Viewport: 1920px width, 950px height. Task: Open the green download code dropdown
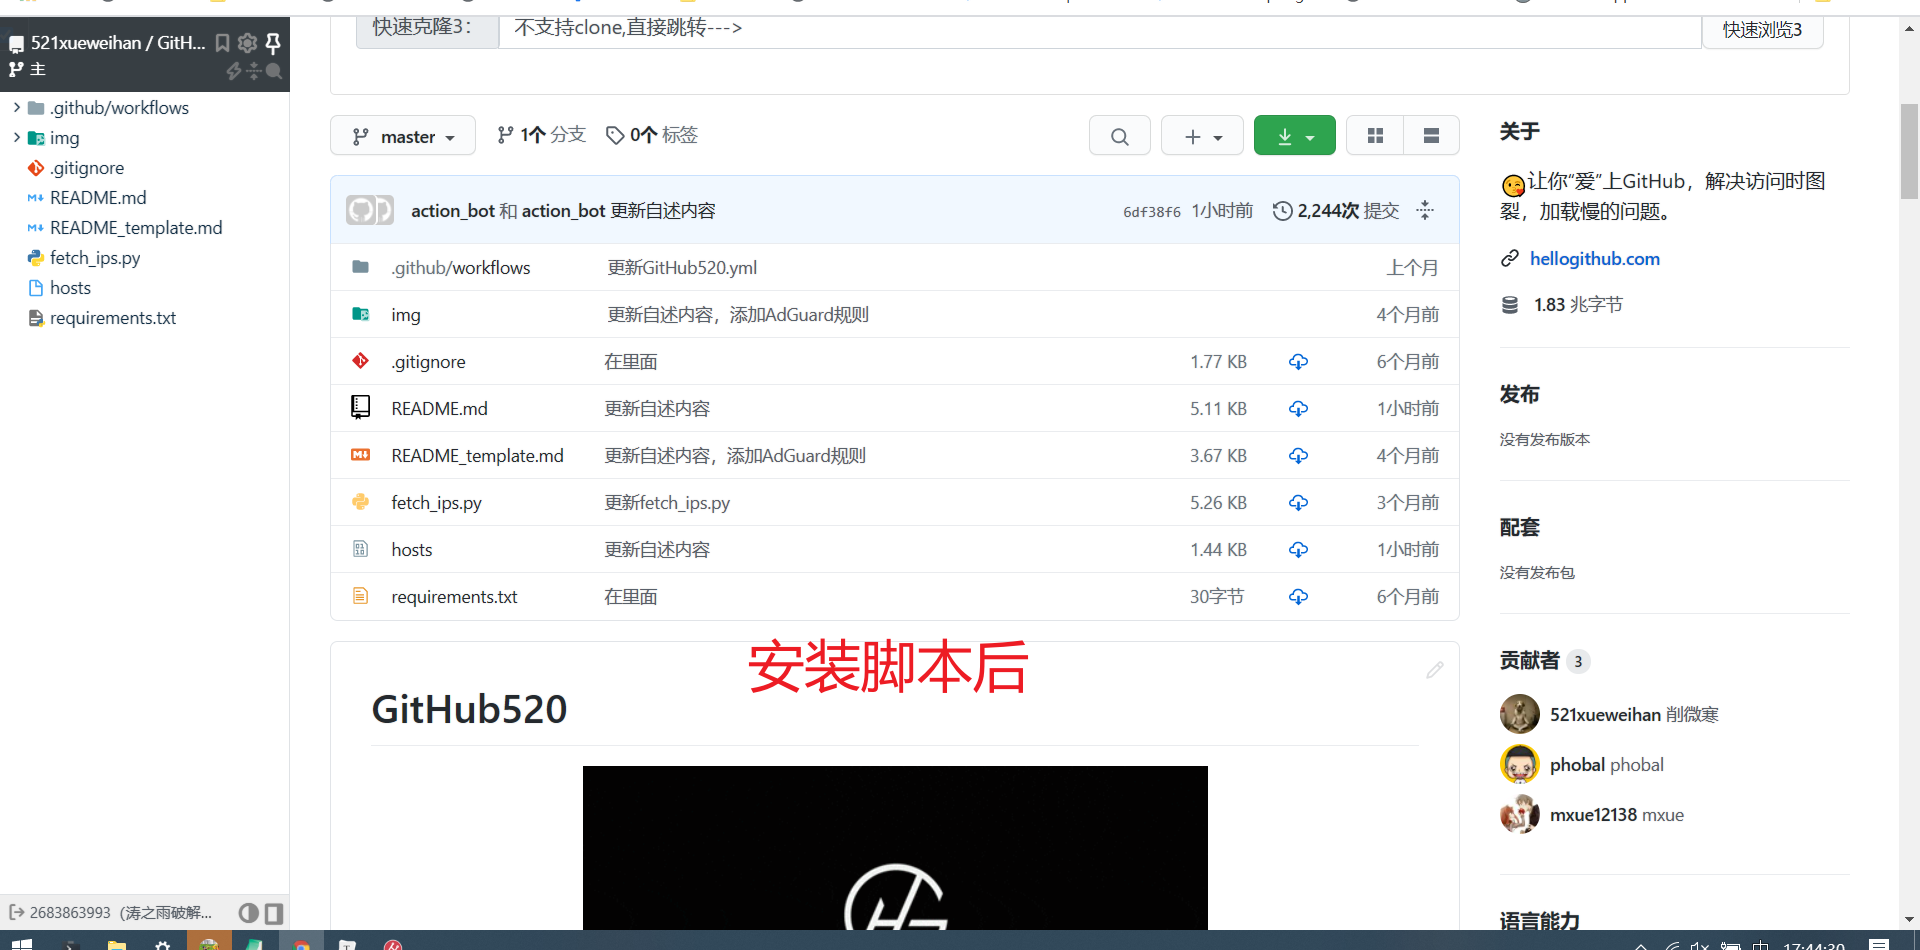pyautogui.click(x=1295, y=136)
